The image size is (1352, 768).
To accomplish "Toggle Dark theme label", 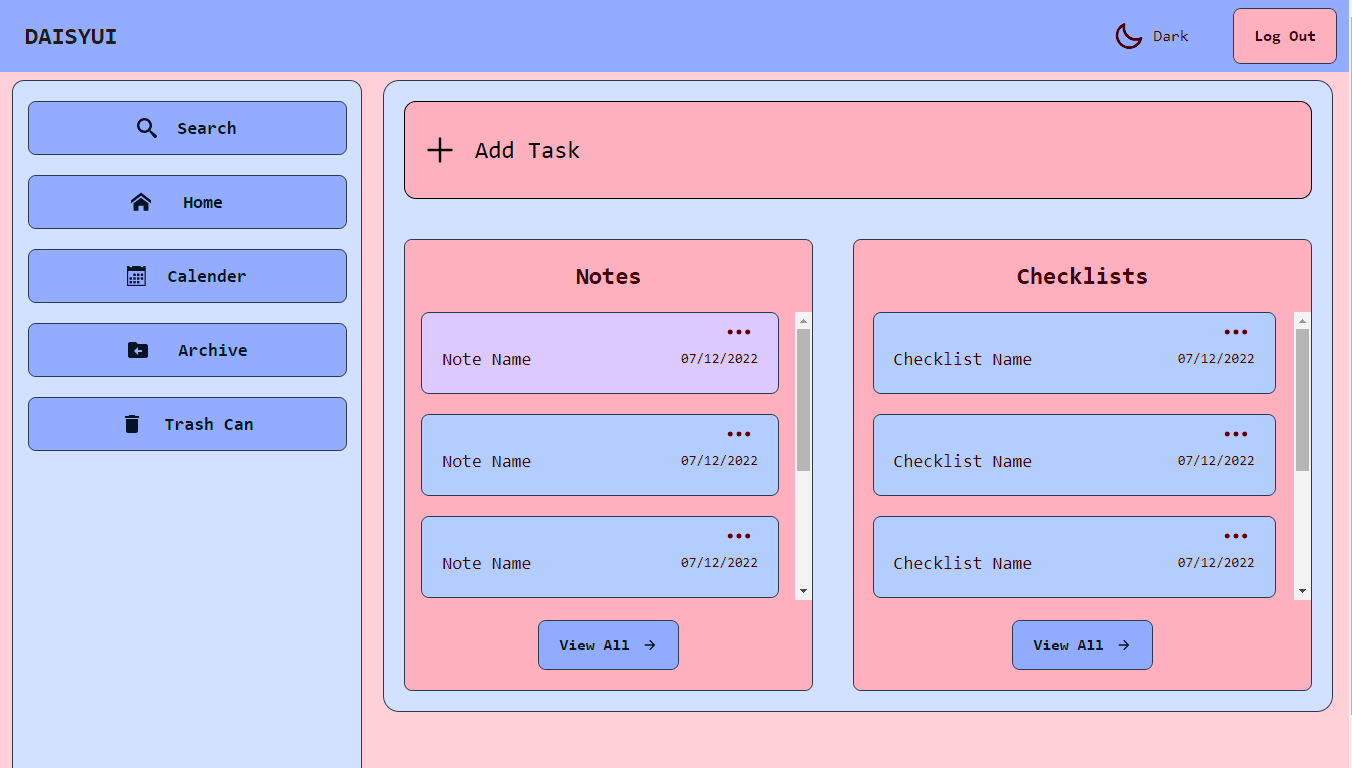I will (x=1171, y=36).
